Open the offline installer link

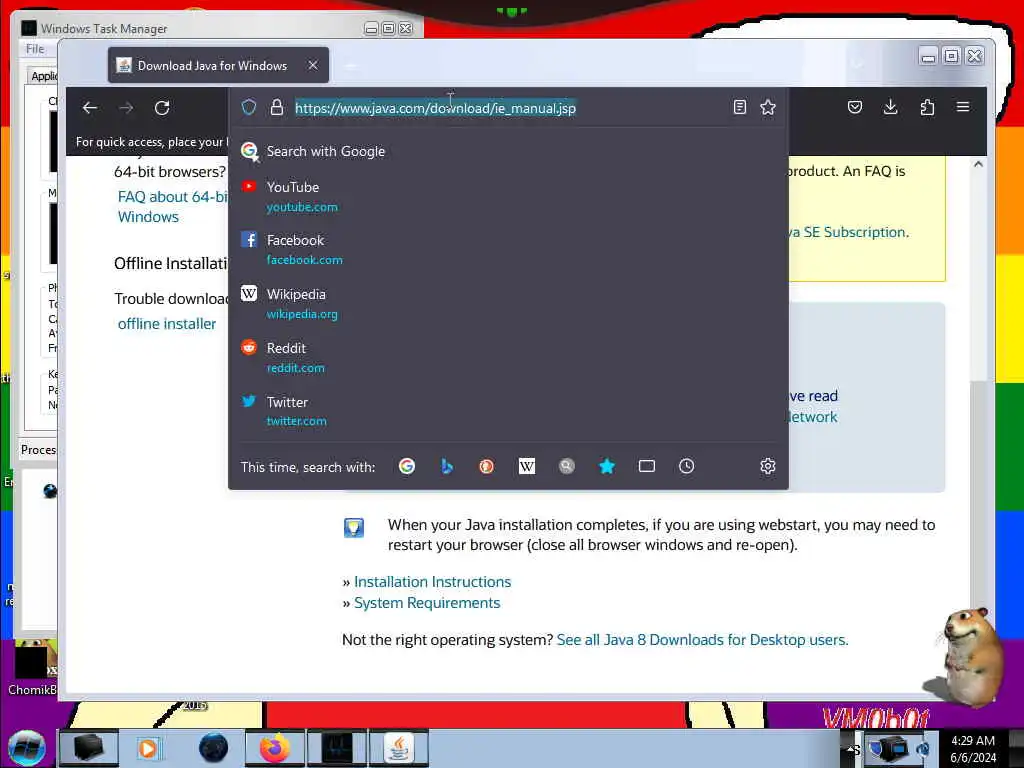point(167,324)
